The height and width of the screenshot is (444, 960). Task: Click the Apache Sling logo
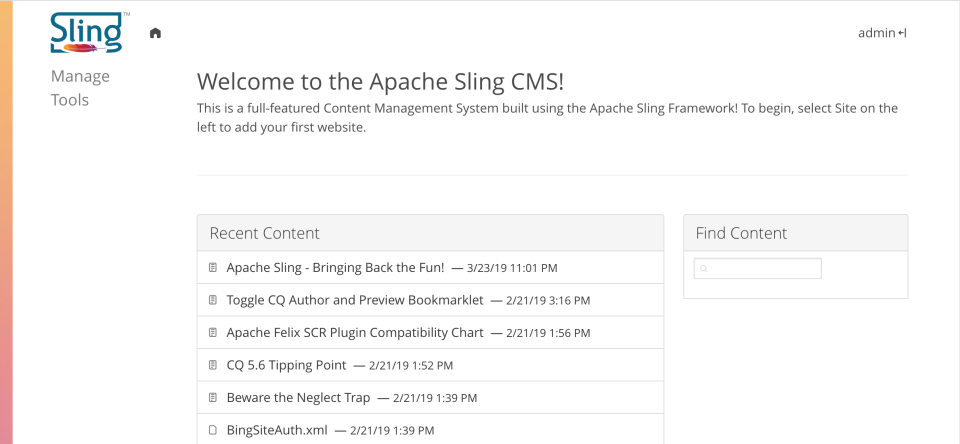coord(86,33)
